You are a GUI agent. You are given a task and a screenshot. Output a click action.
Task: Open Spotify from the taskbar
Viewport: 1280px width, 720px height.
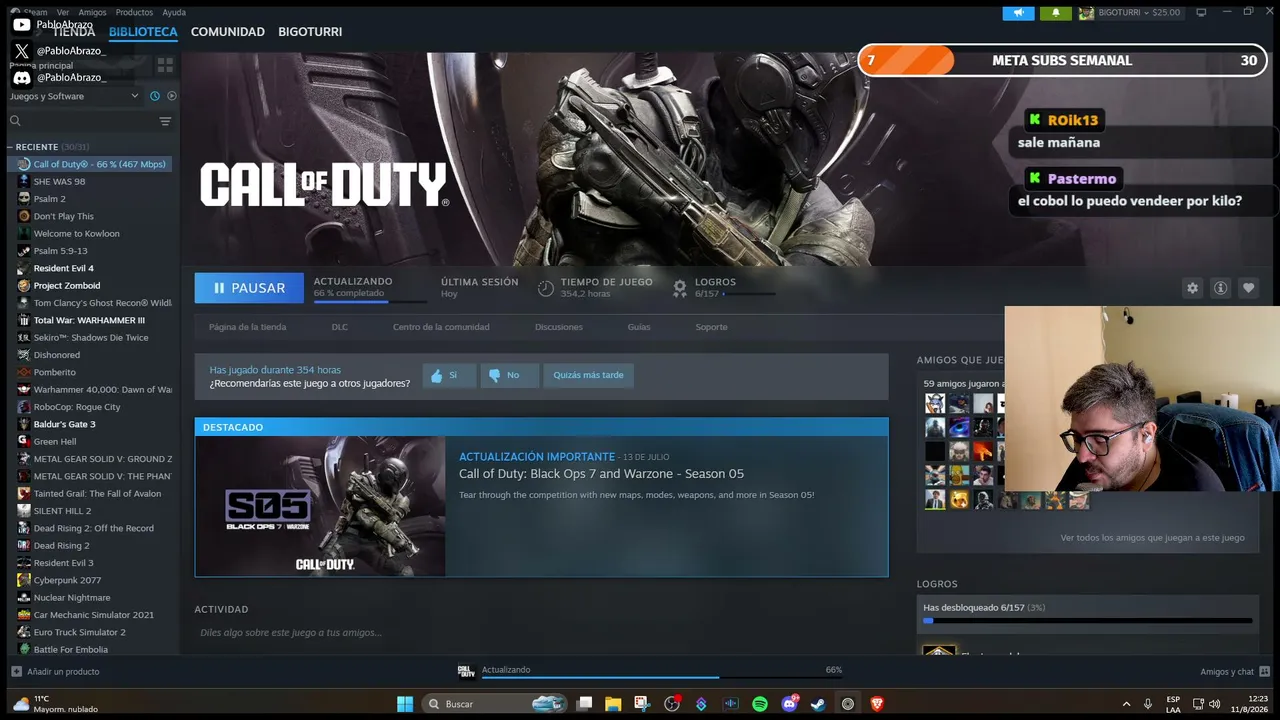click(760, 704)
